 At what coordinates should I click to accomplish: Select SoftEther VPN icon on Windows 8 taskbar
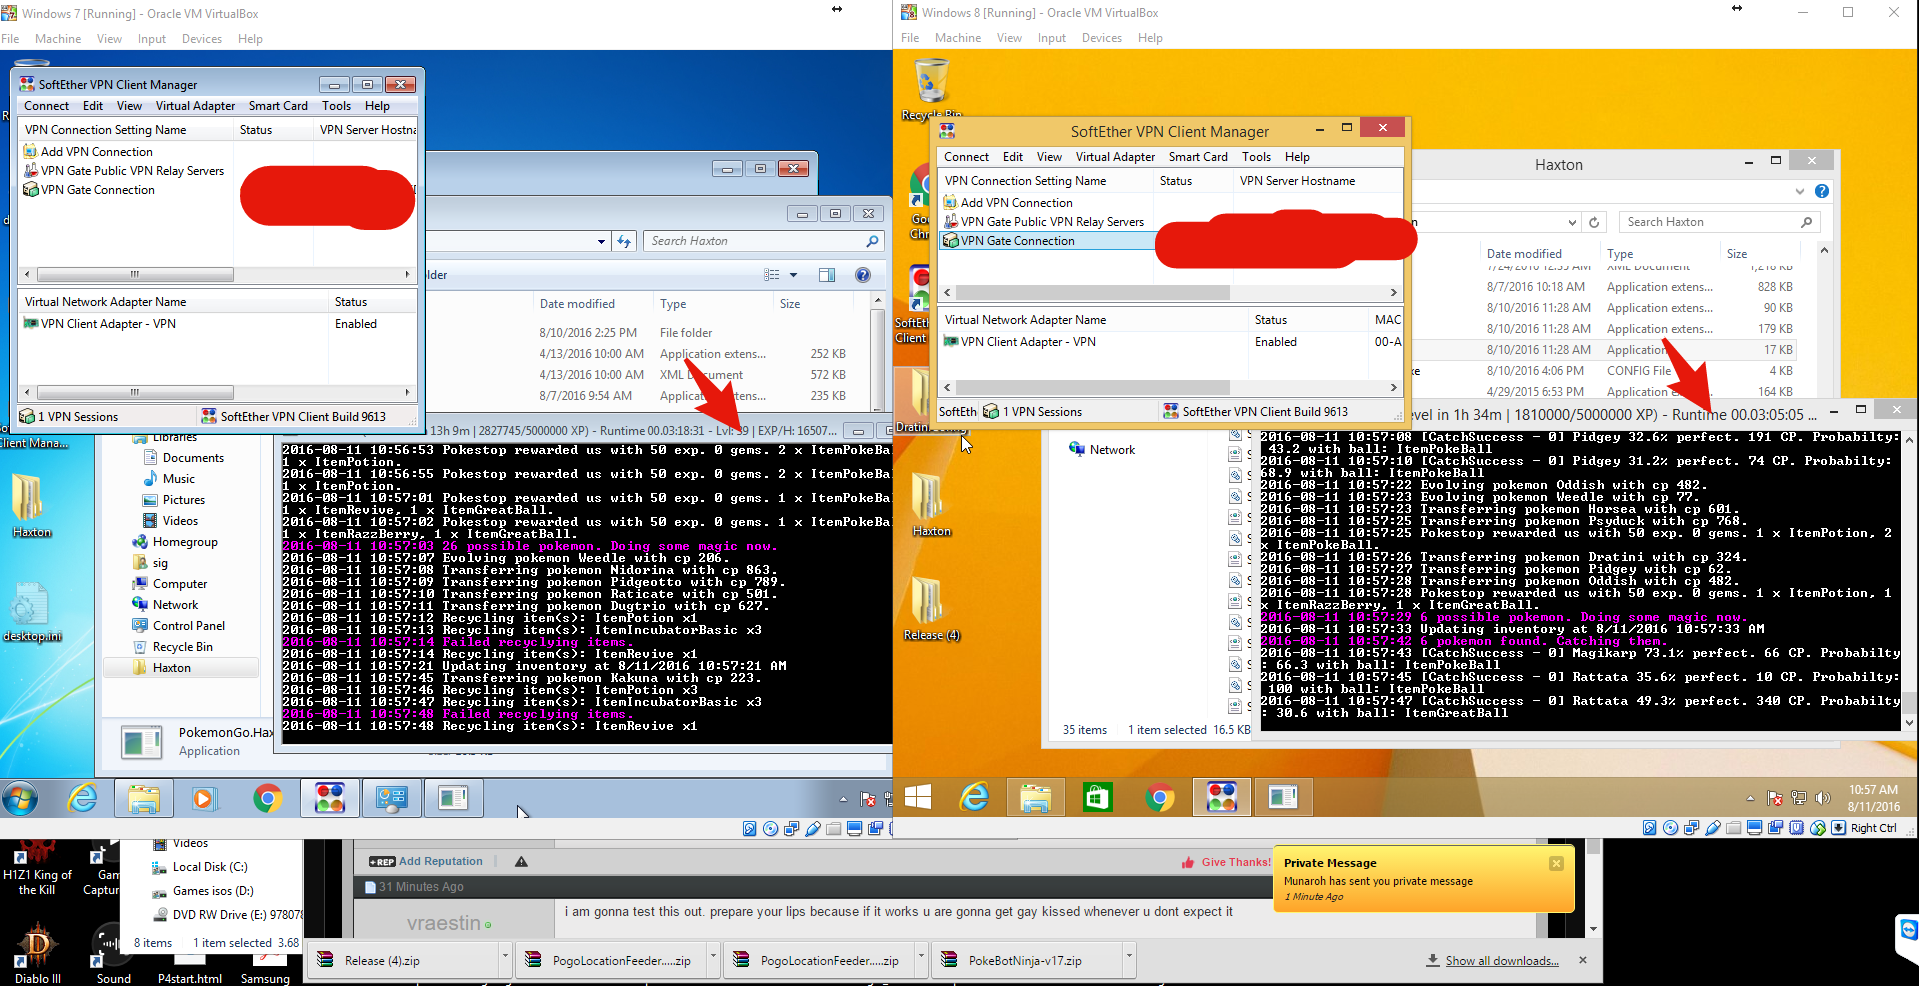(x=1222, y=797)
